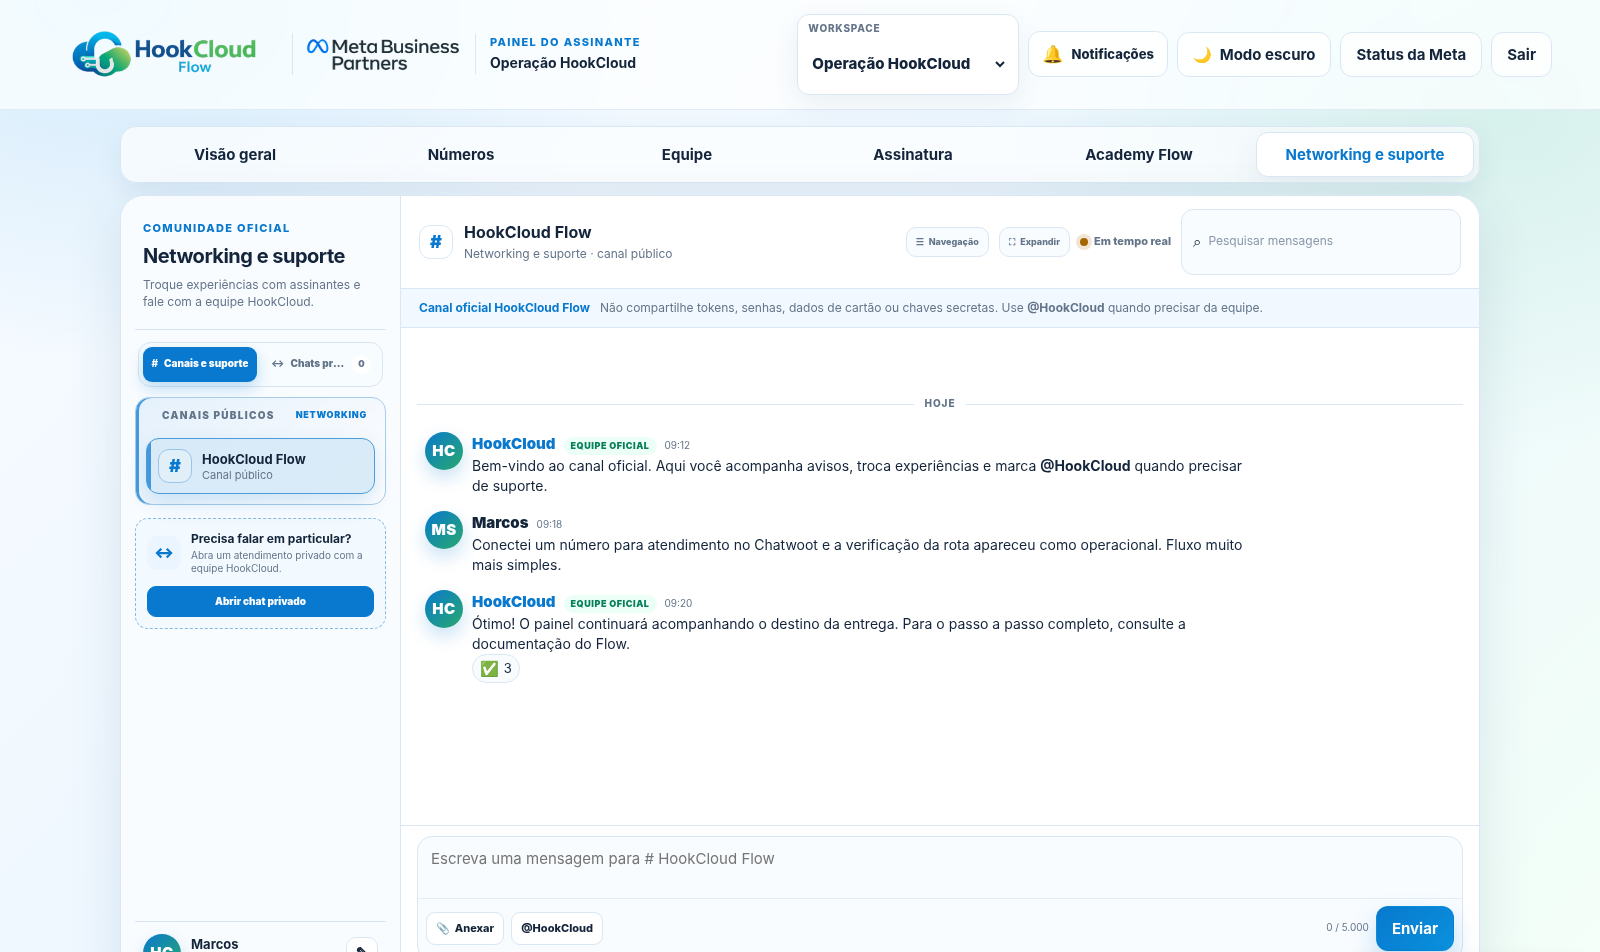Click the hash icon of HookCloud Flow channel

pos(175,466)
